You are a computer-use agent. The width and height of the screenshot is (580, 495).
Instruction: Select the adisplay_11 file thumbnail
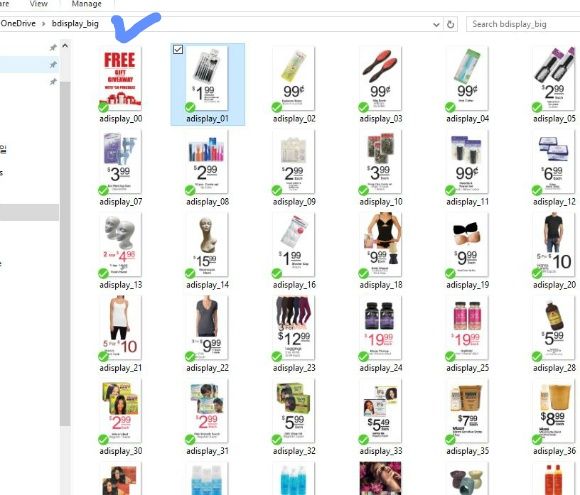click(x=467, y=161)
